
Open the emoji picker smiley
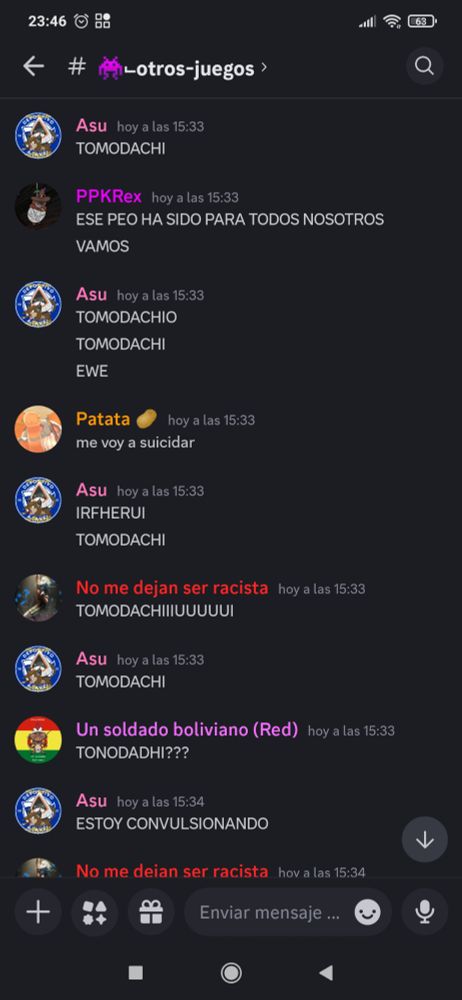click(x=368, y=913)
